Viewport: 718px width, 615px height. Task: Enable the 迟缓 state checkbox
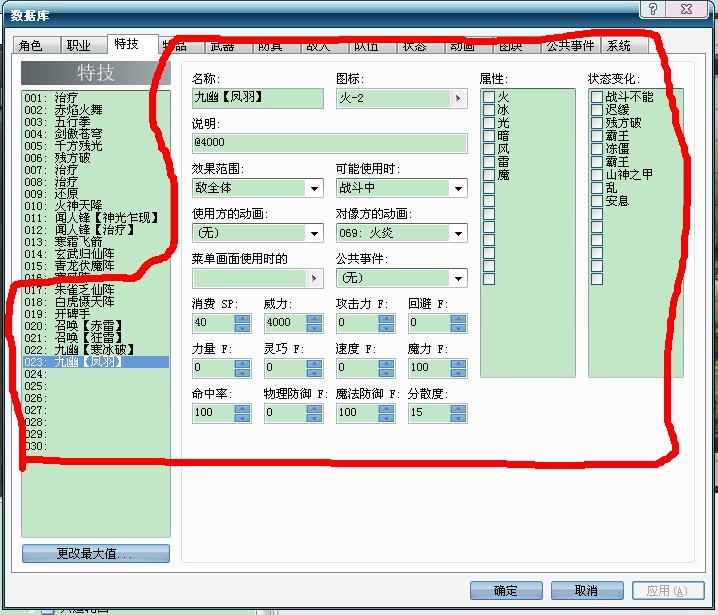(597, 109)
